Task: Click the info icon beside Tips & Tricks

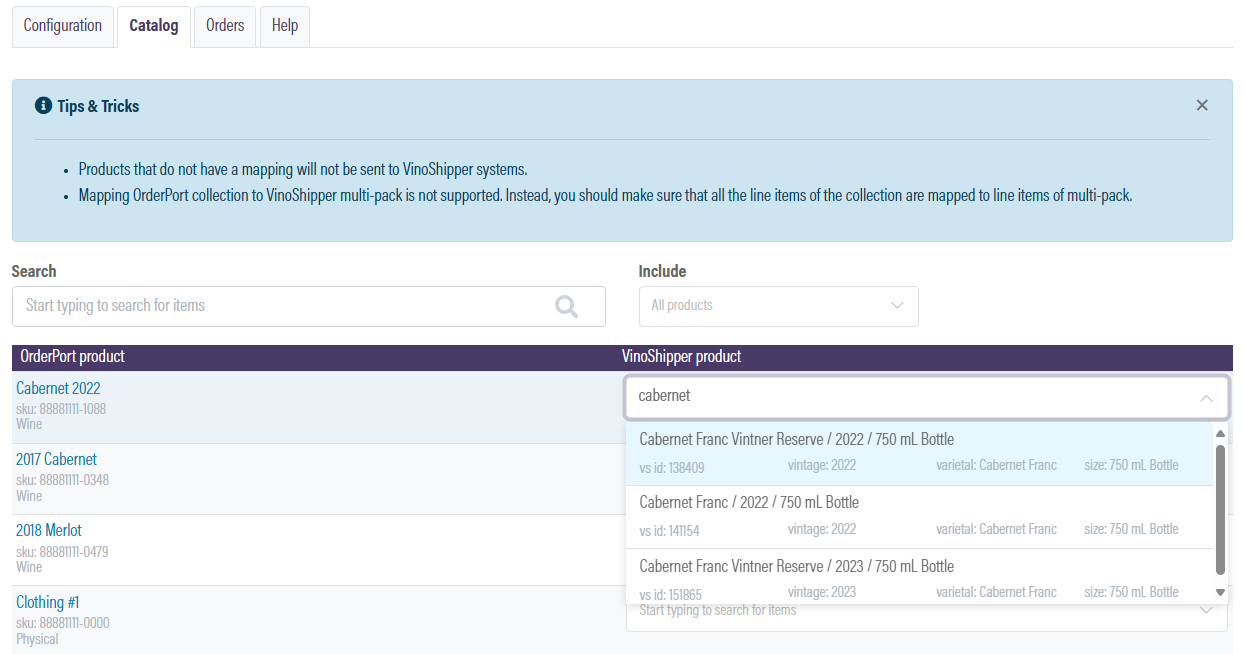Action: pos(43,105)
